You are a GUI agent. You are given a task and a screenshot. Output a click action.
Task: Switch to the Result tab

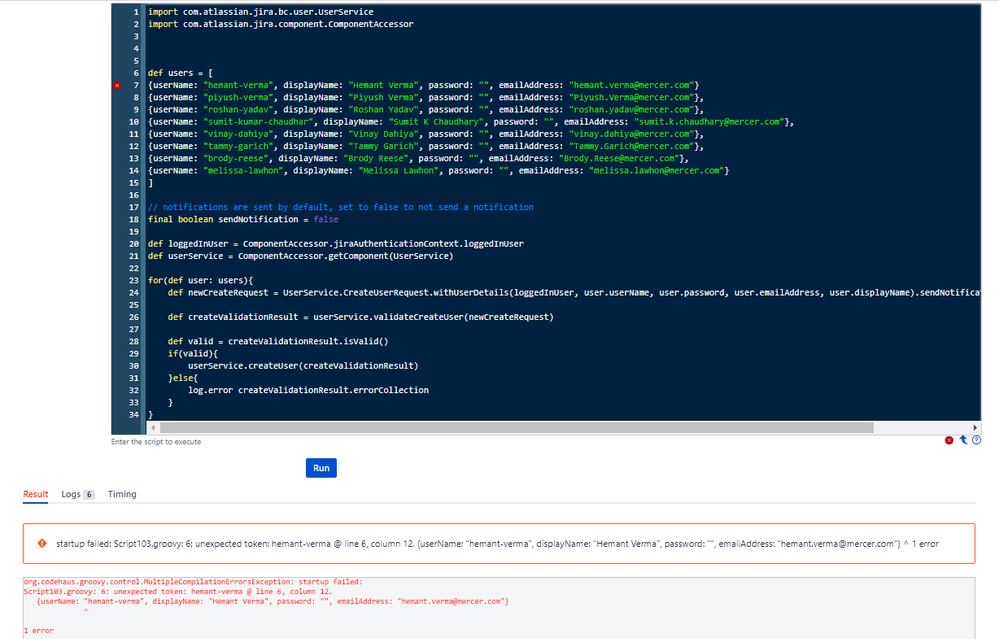click(x=36, y=494)
